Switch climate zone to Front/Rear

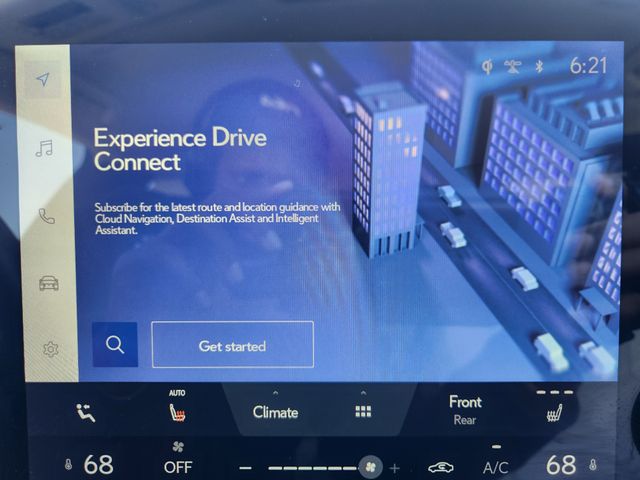pyautogui.click(x=465, y=409)
